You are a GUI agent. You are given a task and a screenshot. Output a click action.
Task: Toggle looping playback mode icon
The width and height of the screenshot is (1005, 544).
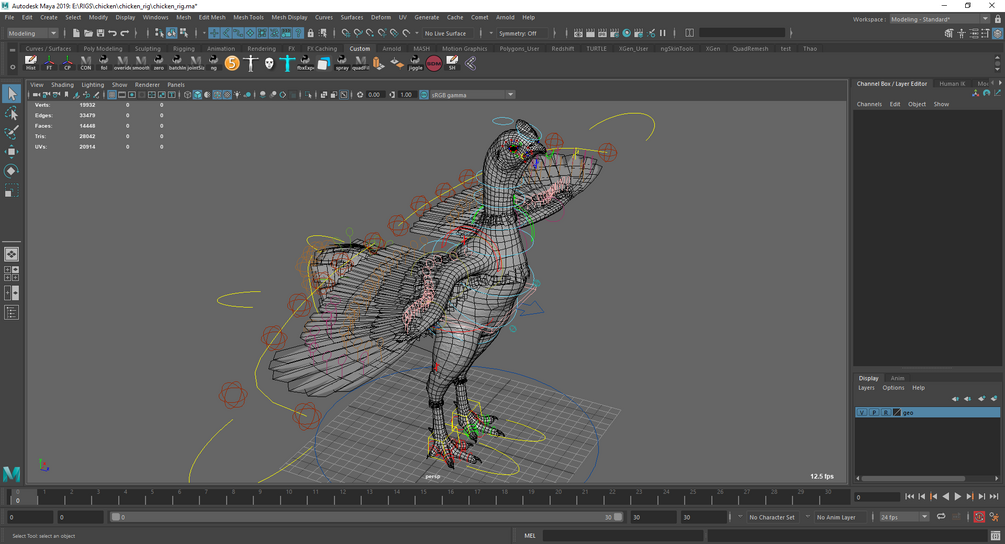(x=941, y=517)
